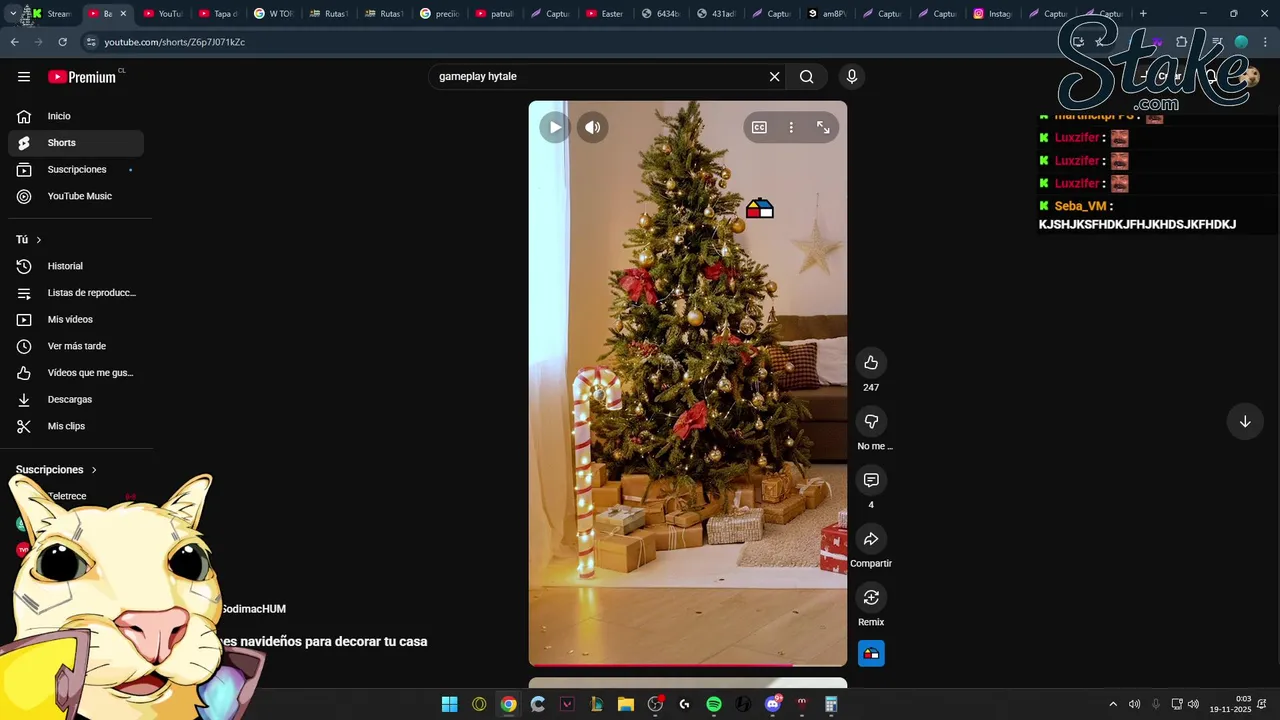Open the Sodimac logo overlay on the video

point(760,208)
